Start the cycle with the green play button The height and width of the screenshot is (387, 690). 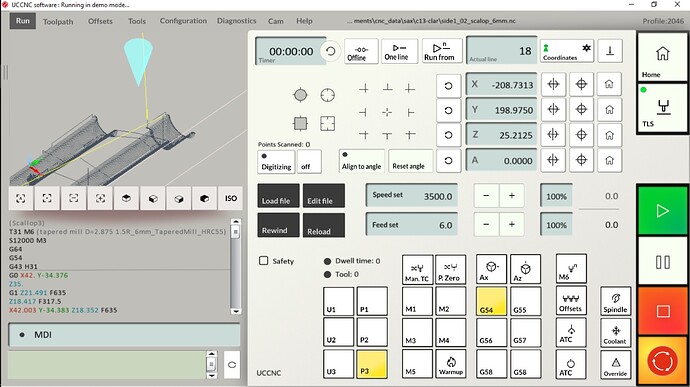(x=662, y=211)
